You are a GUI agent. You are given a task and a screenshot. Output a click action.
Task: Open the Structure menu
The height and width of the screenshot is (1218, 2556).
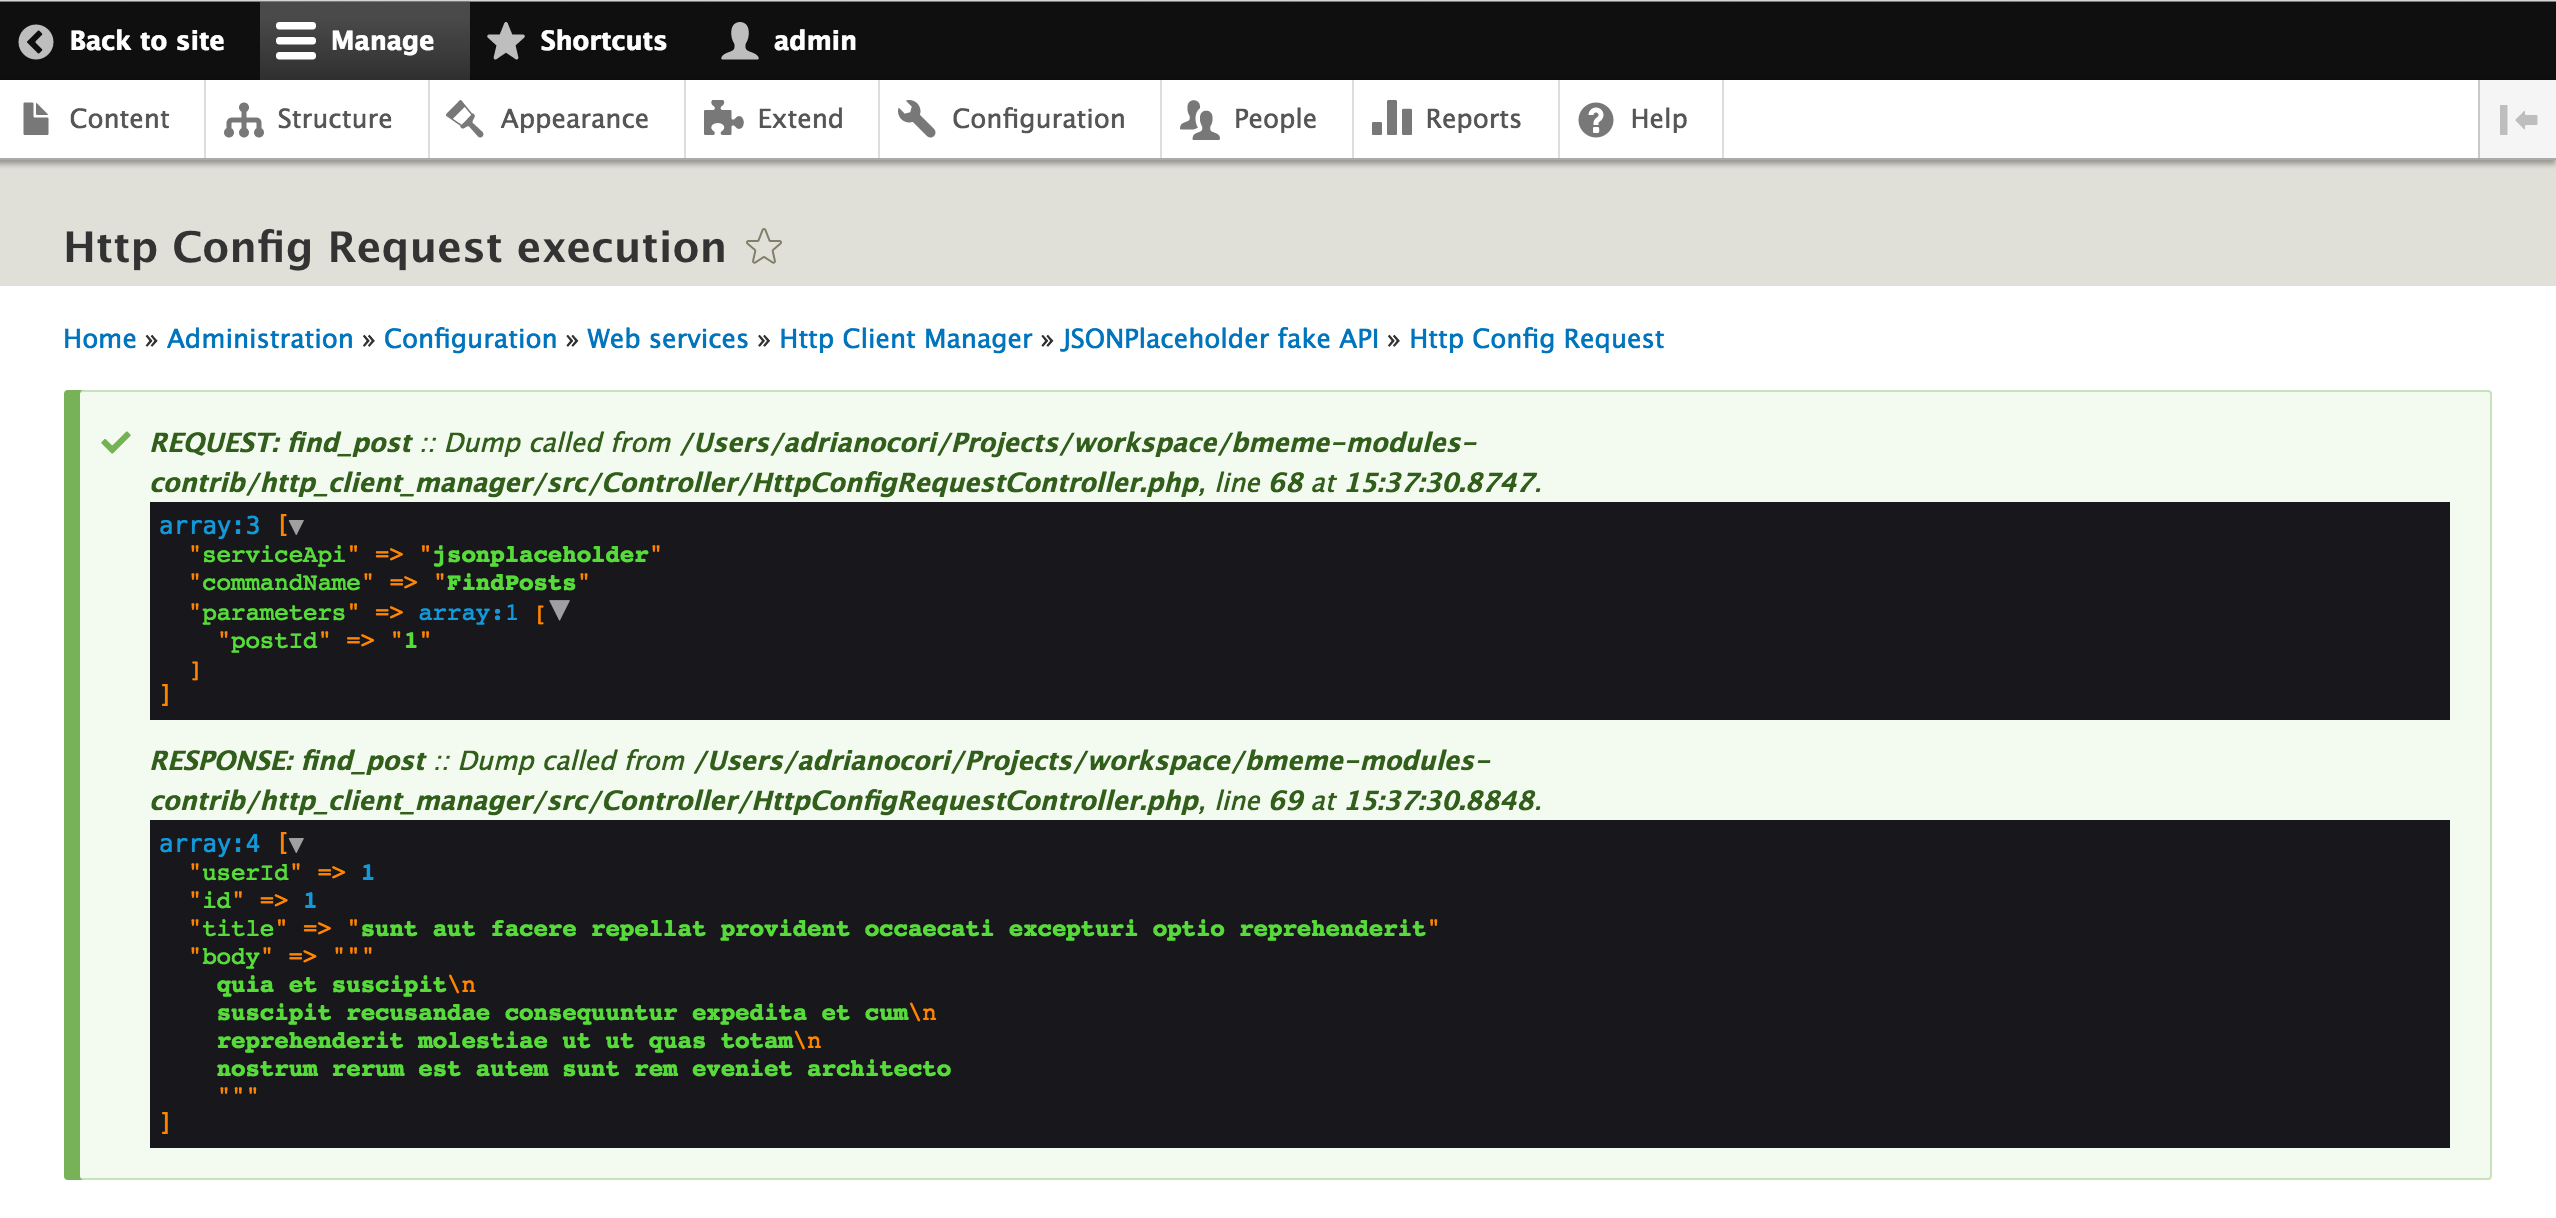[317, 119]
